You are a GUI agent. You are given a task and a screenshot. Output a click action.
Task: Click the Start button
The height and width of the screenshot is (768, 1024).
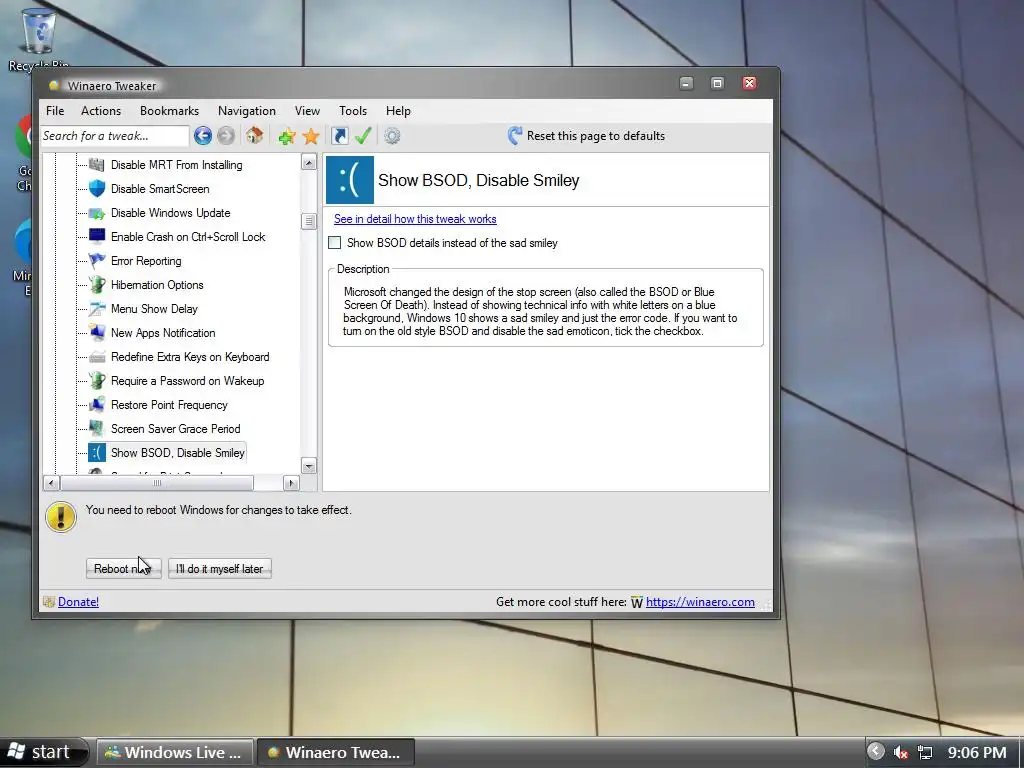click(x=43, y=752)
